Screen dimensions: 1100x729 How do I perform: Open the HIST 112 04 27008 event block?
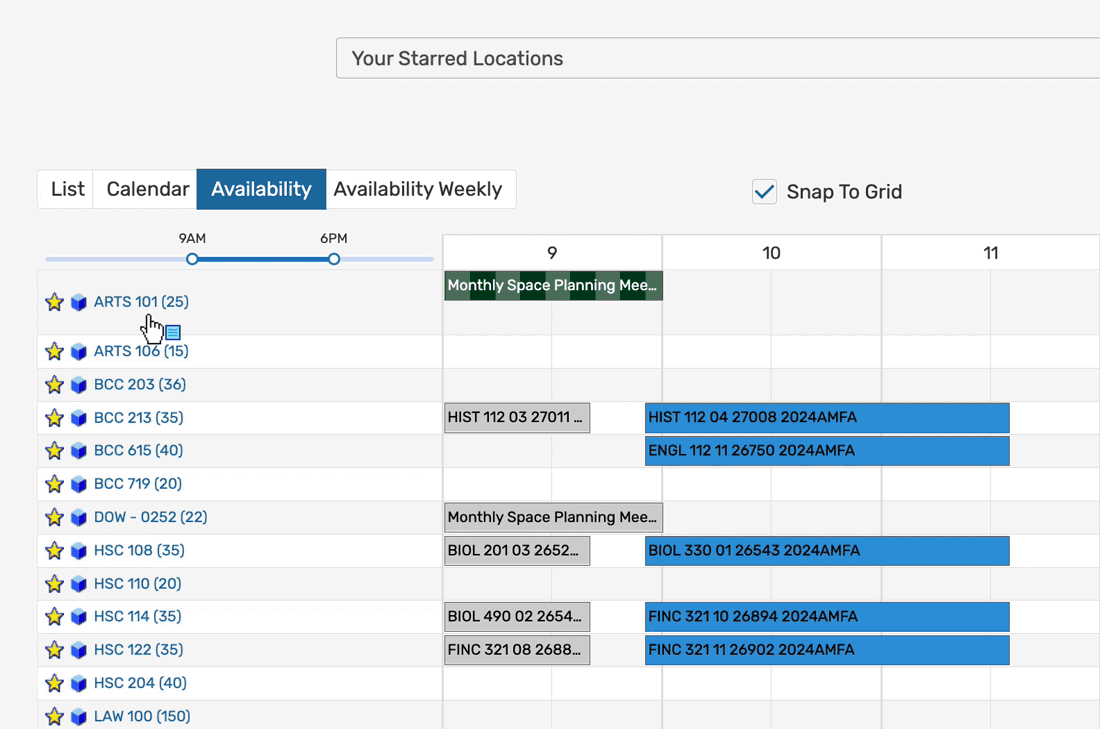(x=826, y=418)
